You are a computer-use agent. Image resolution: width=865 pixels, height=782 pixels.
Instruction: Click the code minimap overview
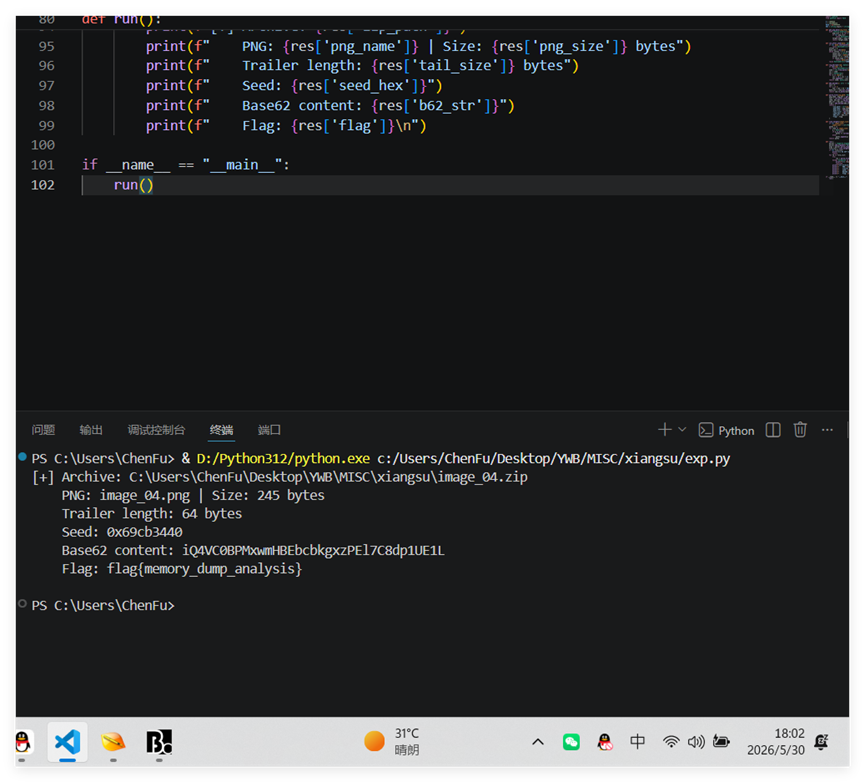click(x=837, y=97)
